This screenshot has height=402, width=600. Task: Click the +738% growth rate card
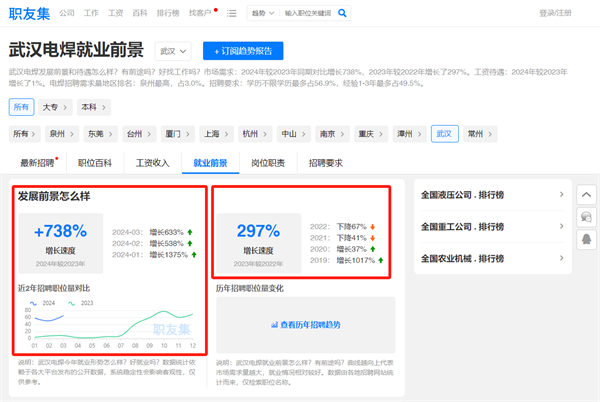(x=60, y=243)
